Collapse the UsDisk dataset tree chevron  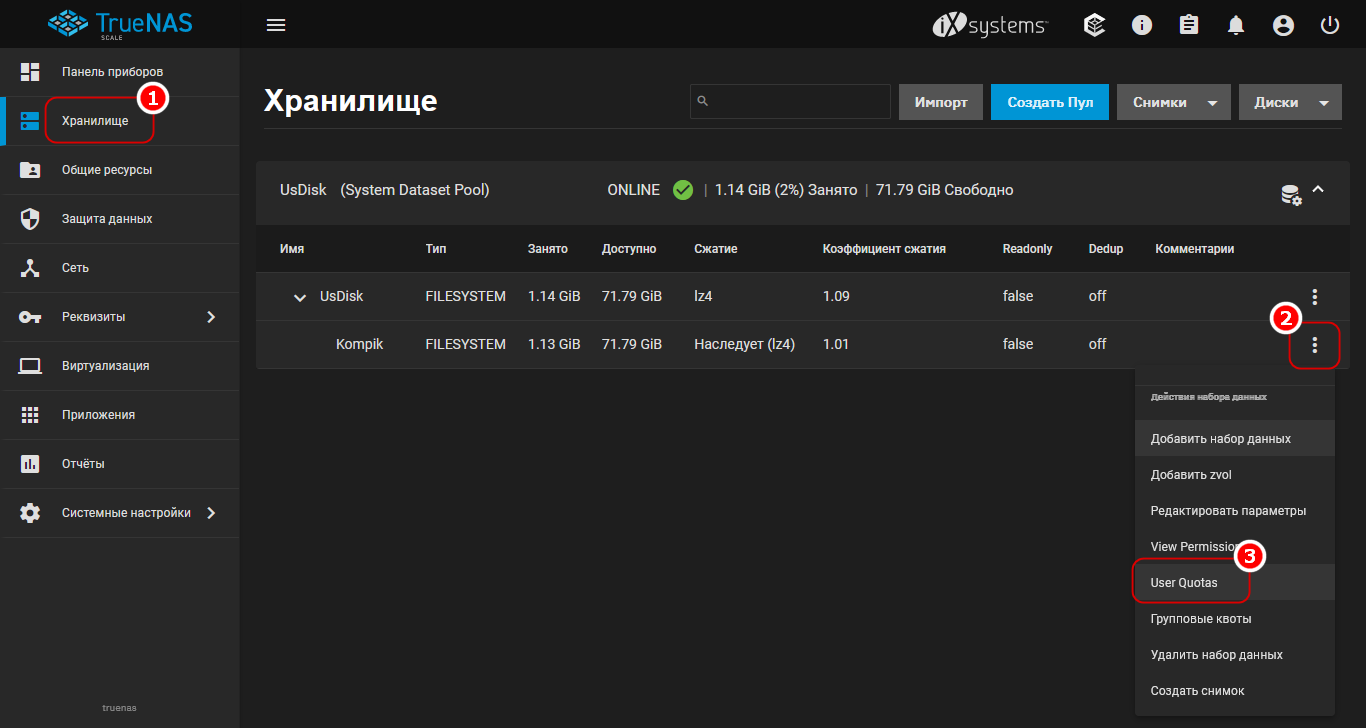coord(300,298)
